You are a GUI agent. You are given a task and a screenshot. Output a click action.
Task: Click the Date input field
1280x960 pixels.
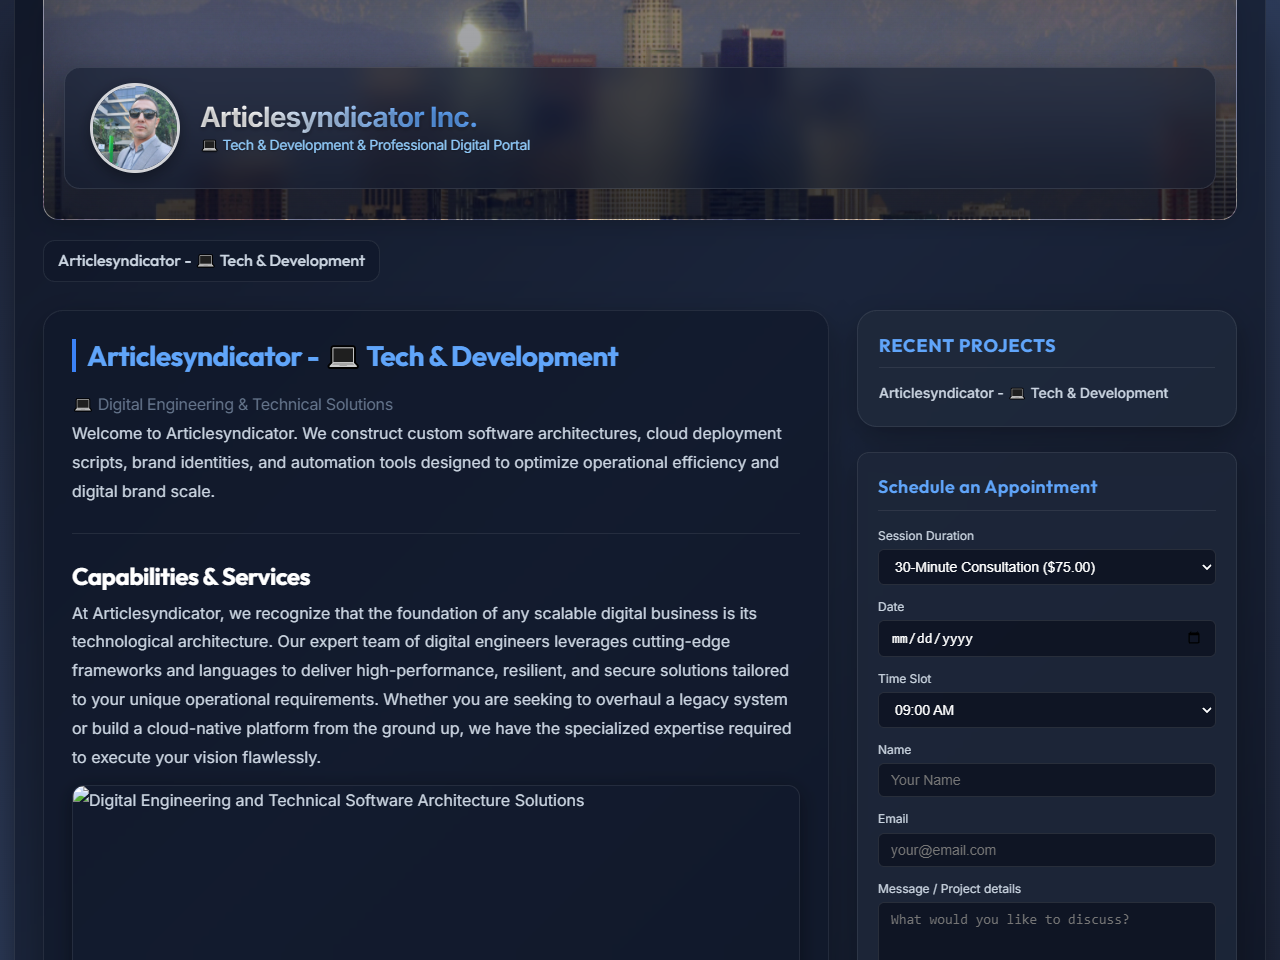[x=1046, y=638]
